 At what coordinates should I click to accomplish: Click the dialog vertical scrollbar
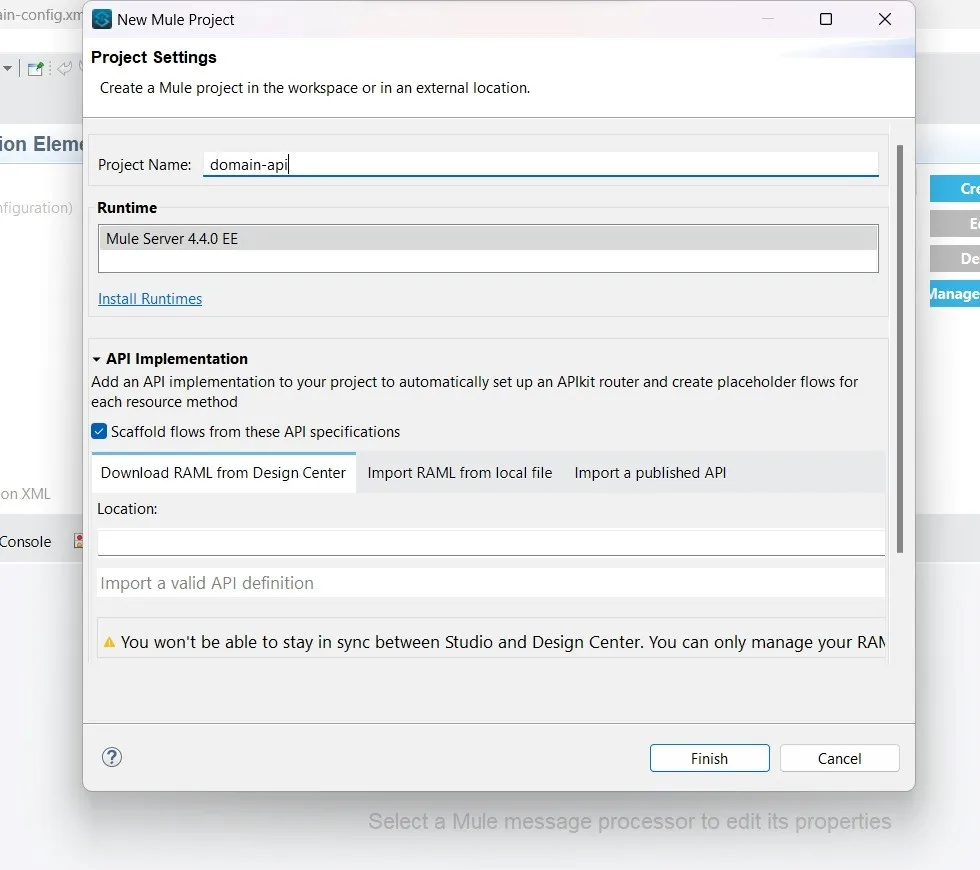pyautogui.click(x=900, y=349)
